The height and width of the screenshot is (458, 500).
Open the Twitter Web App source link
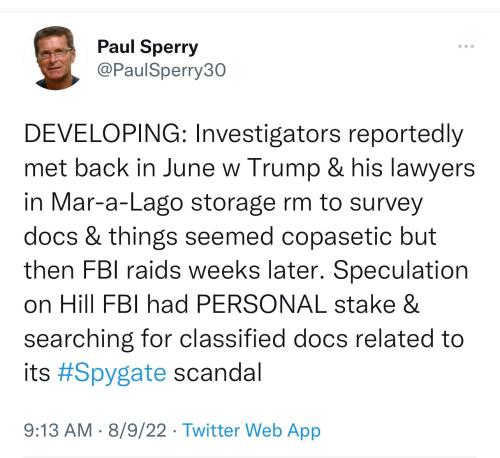[x=252, y=430]
